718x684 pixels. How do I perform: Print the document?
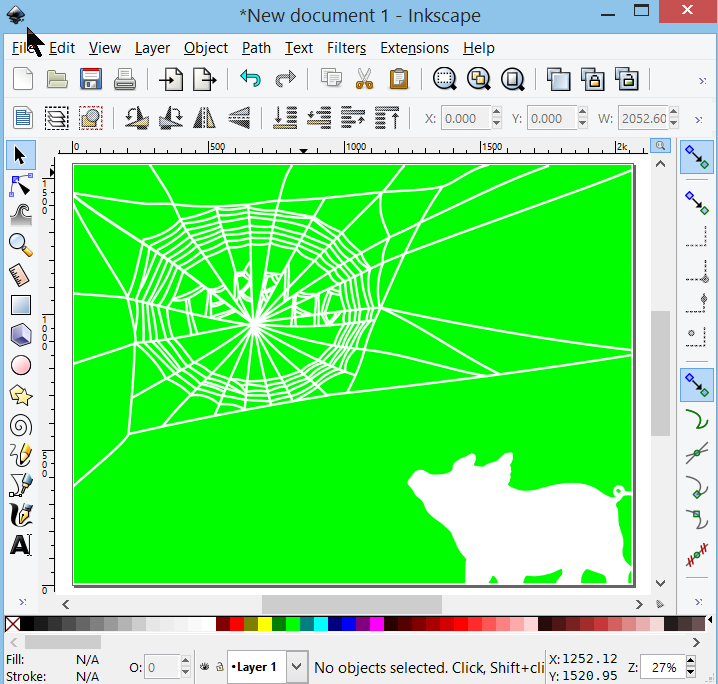pos(125,79)
